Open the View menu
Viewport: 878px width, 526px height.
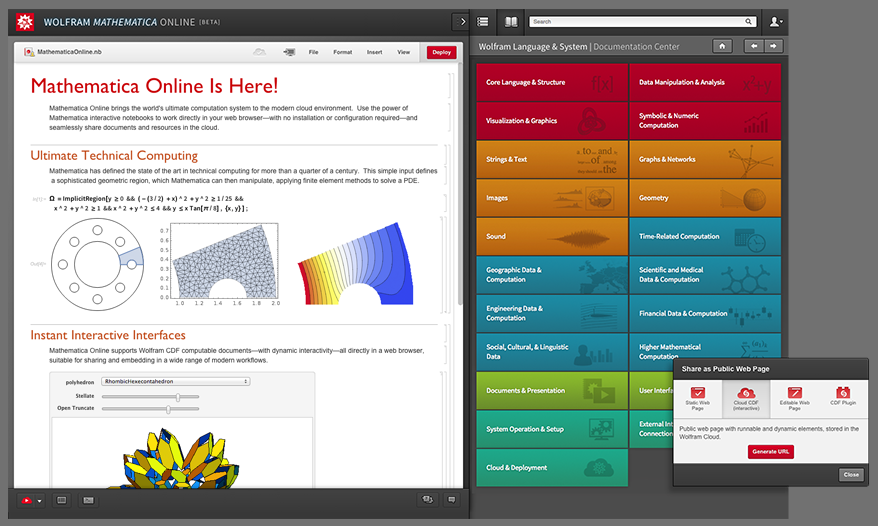[x=404, y=52]
